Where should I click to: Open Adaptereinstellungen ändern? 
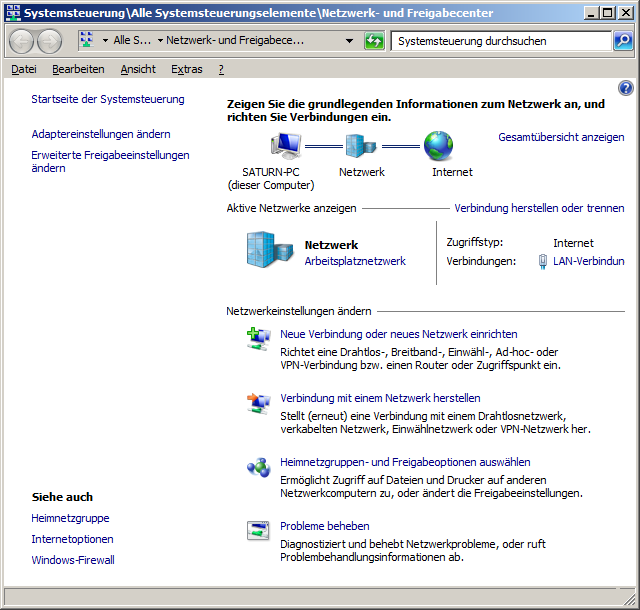tap(101, 134)
